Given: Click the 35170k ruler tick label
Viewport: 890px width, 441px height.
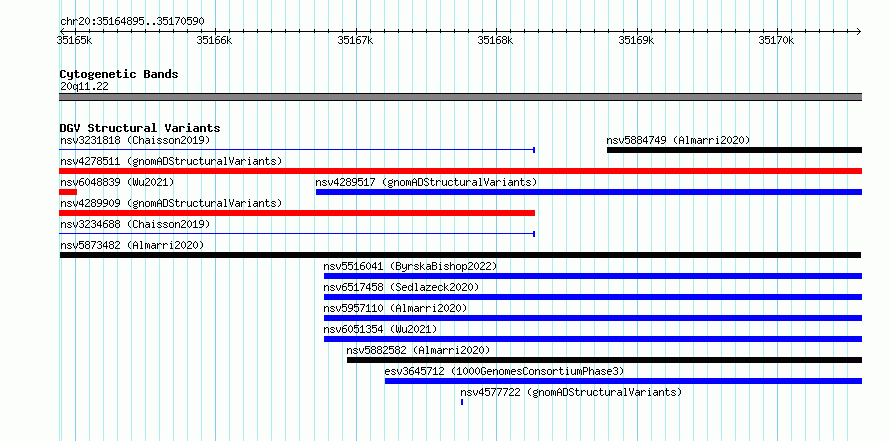Looking at the screenshot, I should click(776, 40).
